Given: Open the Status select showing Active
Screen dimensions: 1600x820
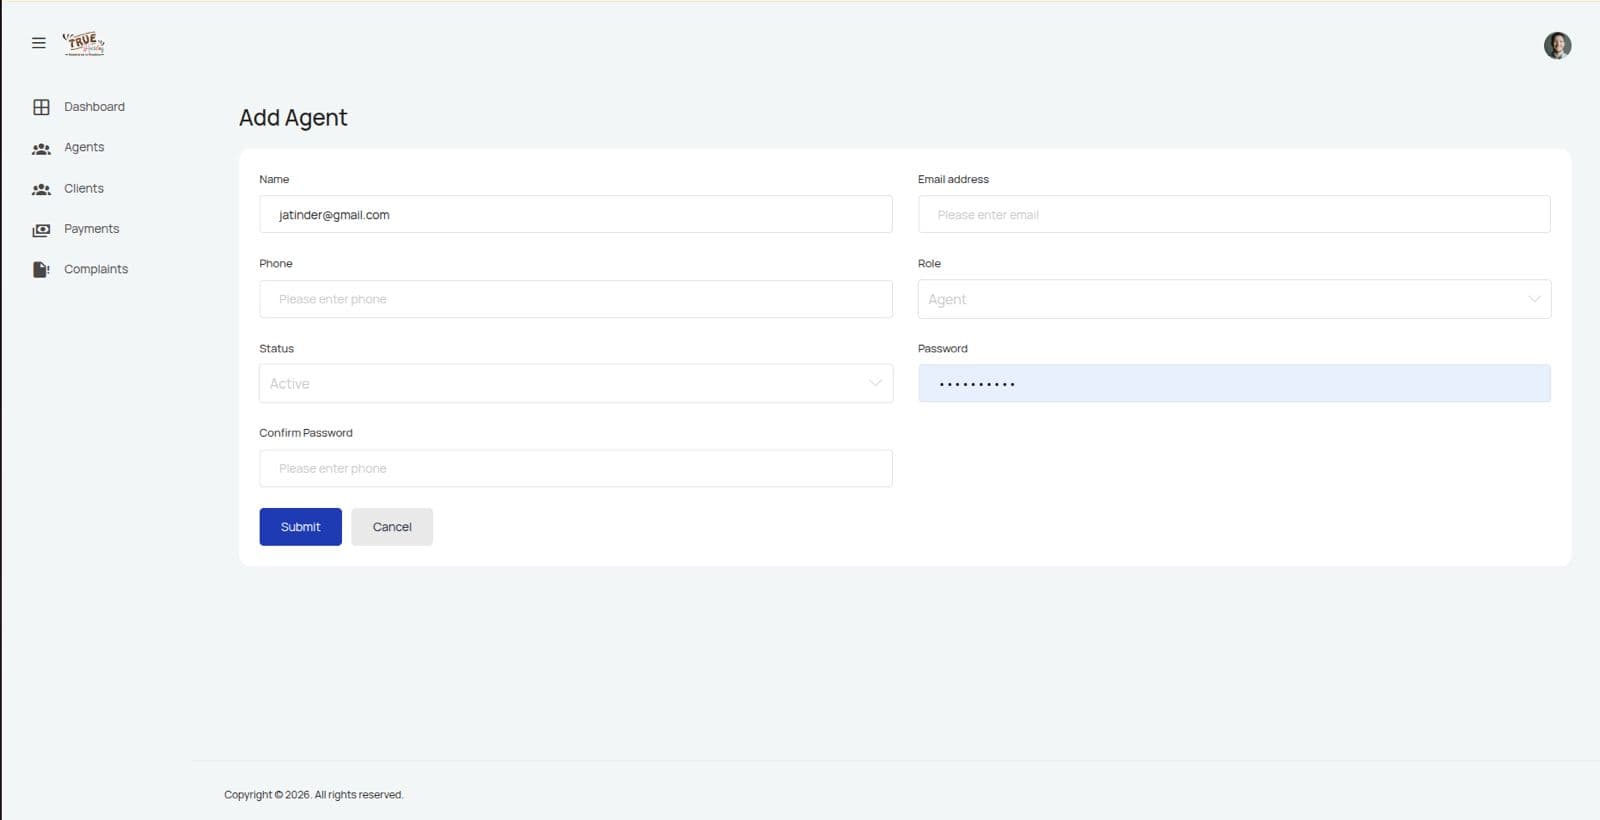Looking at the screenshot, I should [575, 383].
